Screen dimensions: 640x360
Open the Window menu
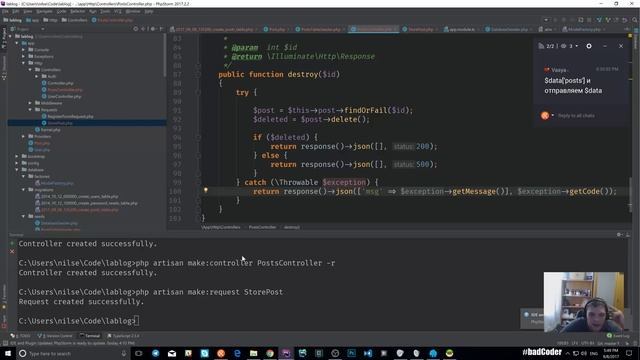tap(133, 11)
